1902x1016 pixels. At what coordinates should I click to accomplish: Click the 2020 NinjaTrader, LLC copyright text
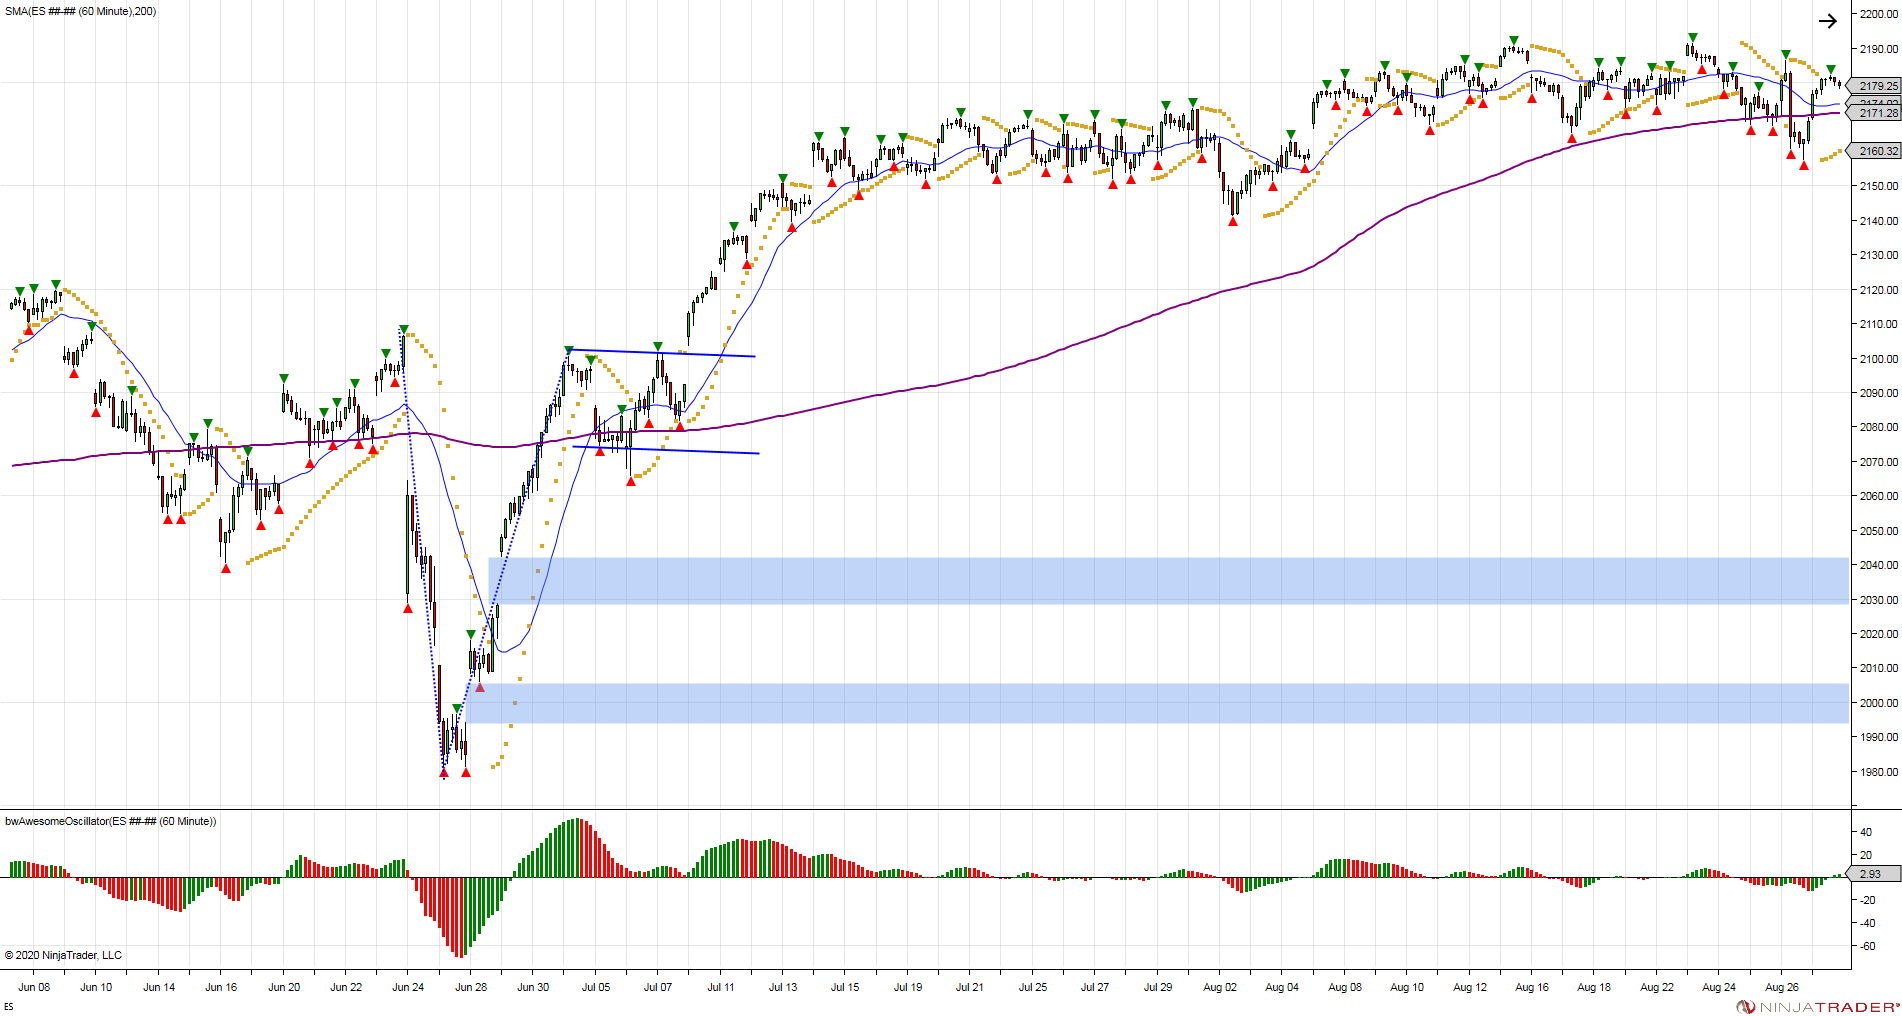[x=63, y=955]
